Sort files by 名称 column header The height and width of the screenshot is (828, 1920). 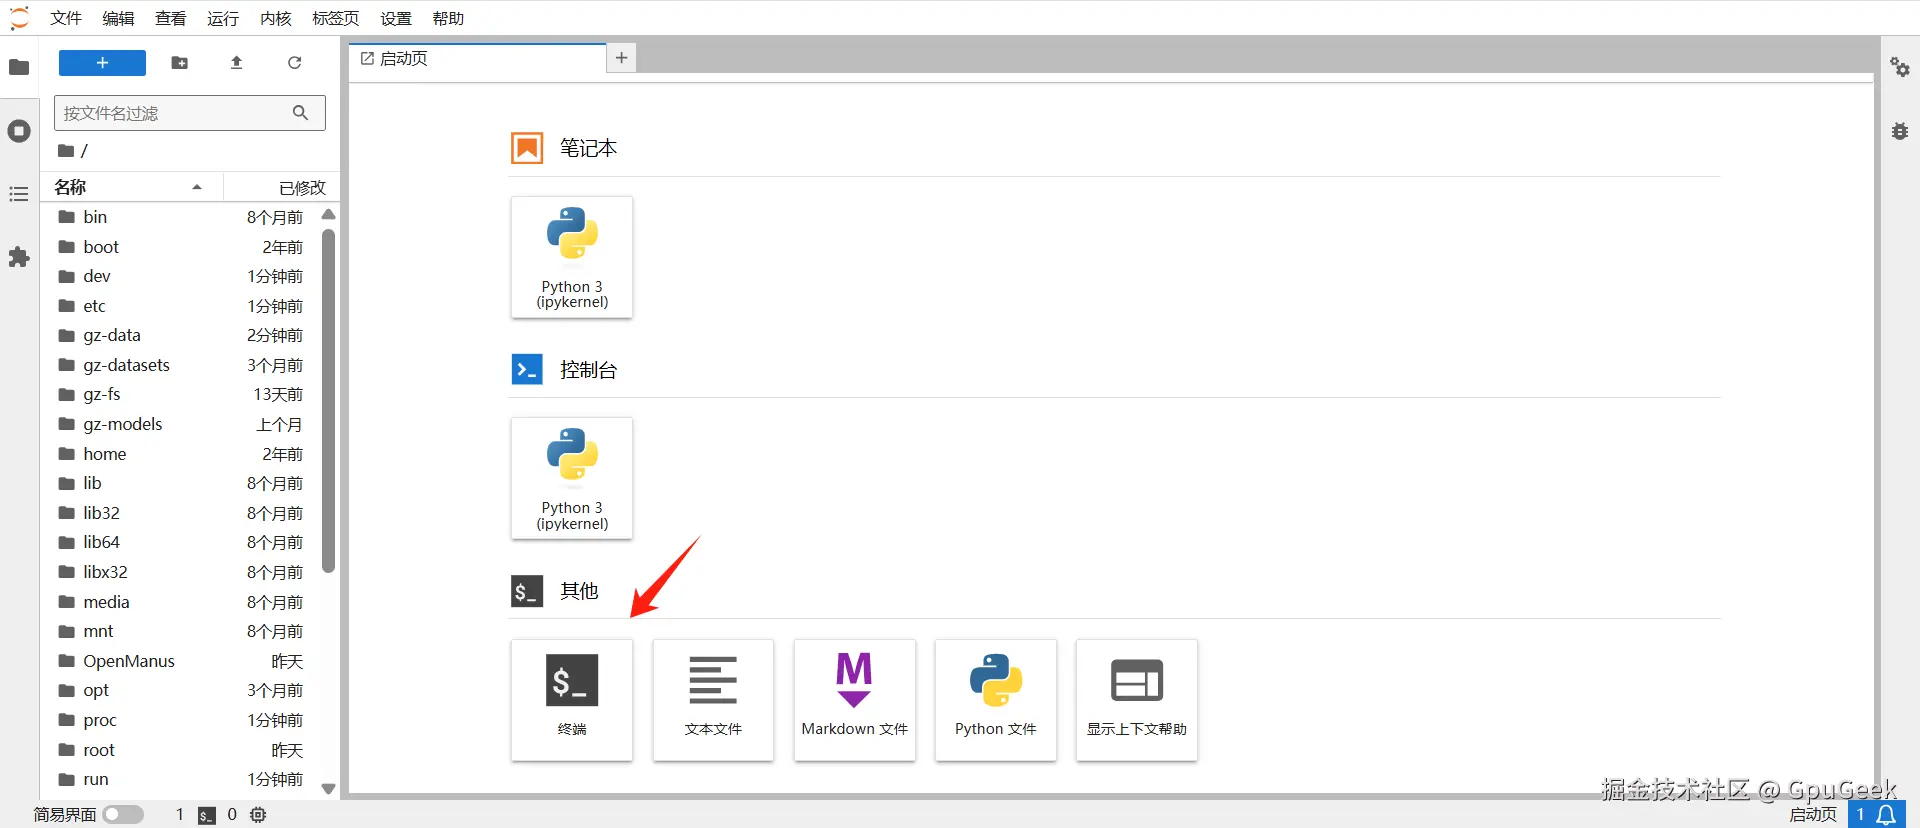(x=131, y=187)
